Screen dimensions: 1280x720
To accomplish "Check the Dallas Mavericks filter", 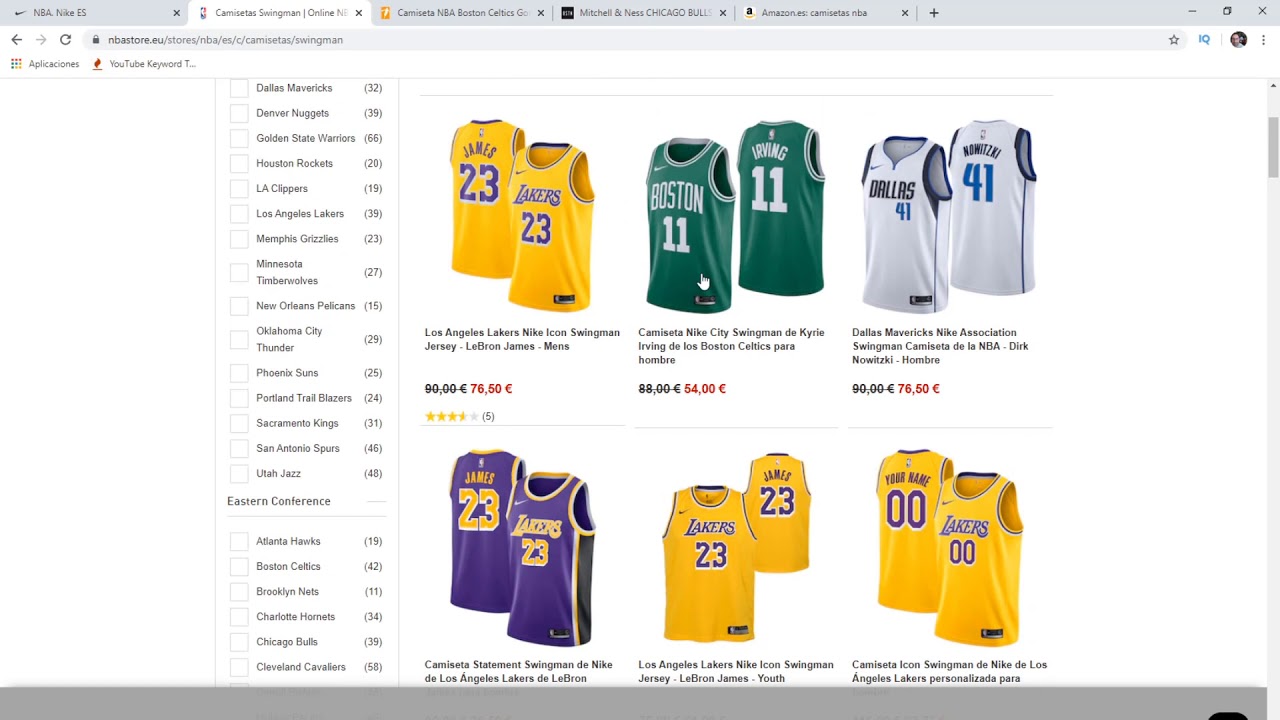I will coord(239,88).
